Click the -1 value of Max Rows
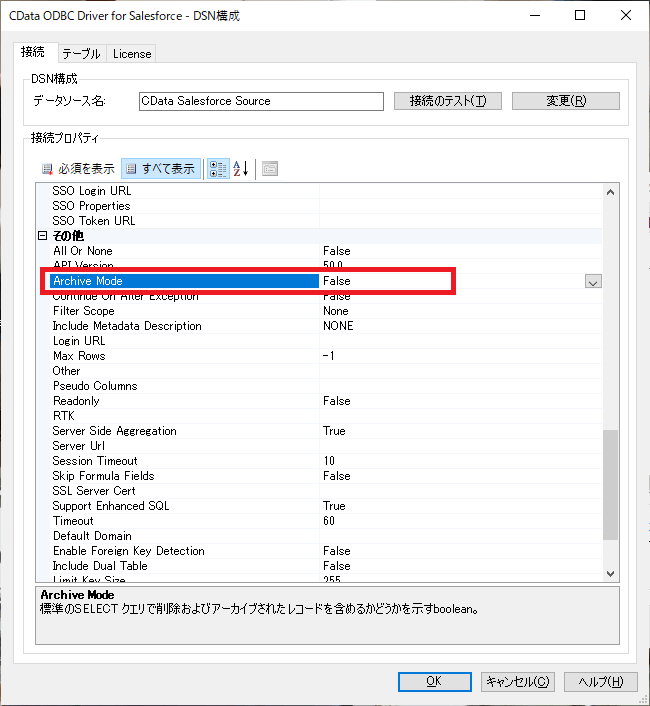 pyautogui.click(x=329, y=356)
